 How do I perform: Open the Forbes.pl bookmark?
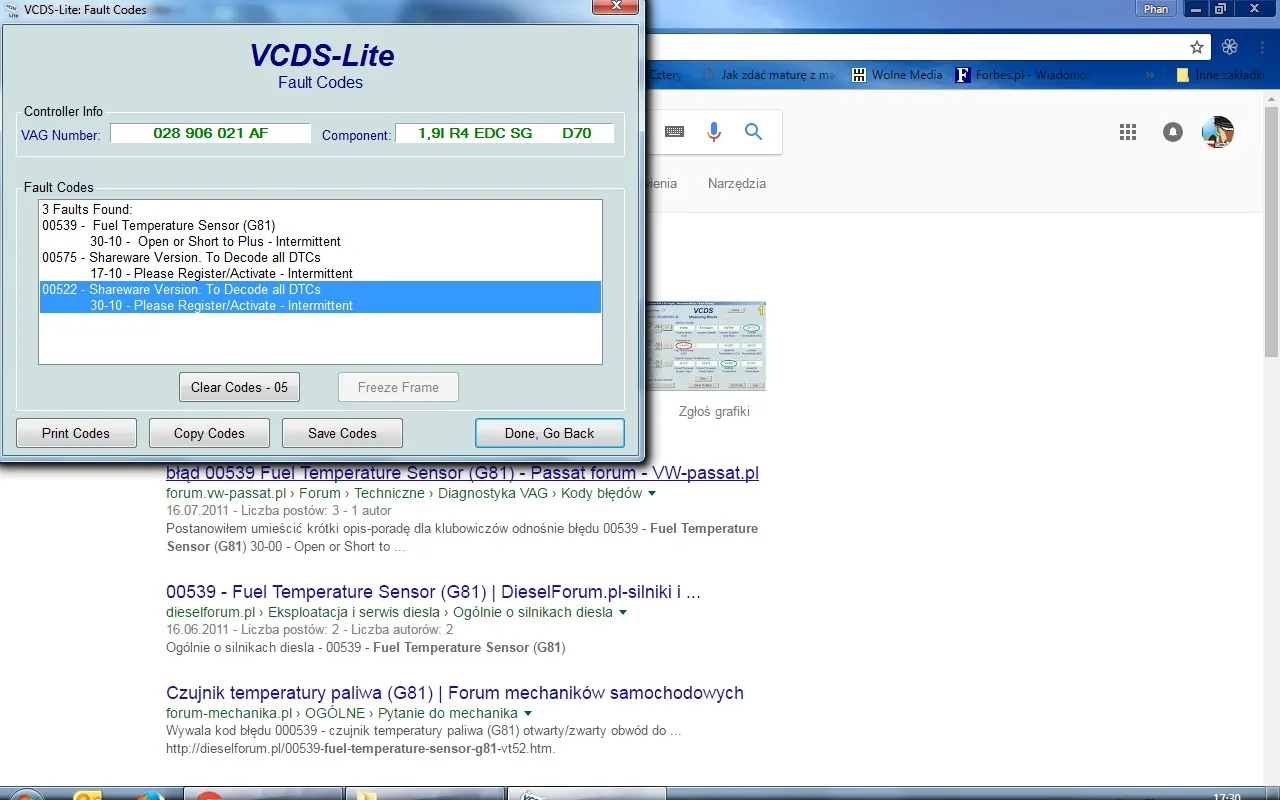click(x=1023, y=75)
